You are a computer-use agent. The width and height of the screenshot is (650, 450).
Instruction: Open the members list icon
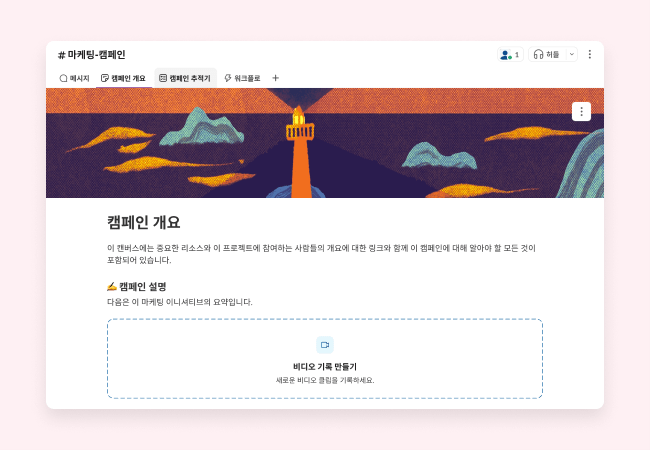pos(510,55)
